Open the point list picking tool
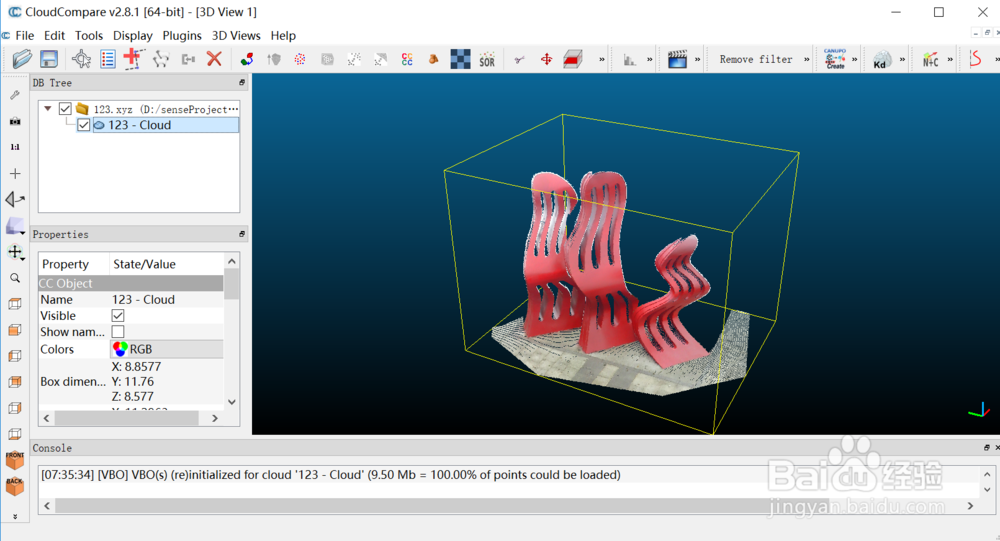 pyautogui.click(x=108, y=59)
